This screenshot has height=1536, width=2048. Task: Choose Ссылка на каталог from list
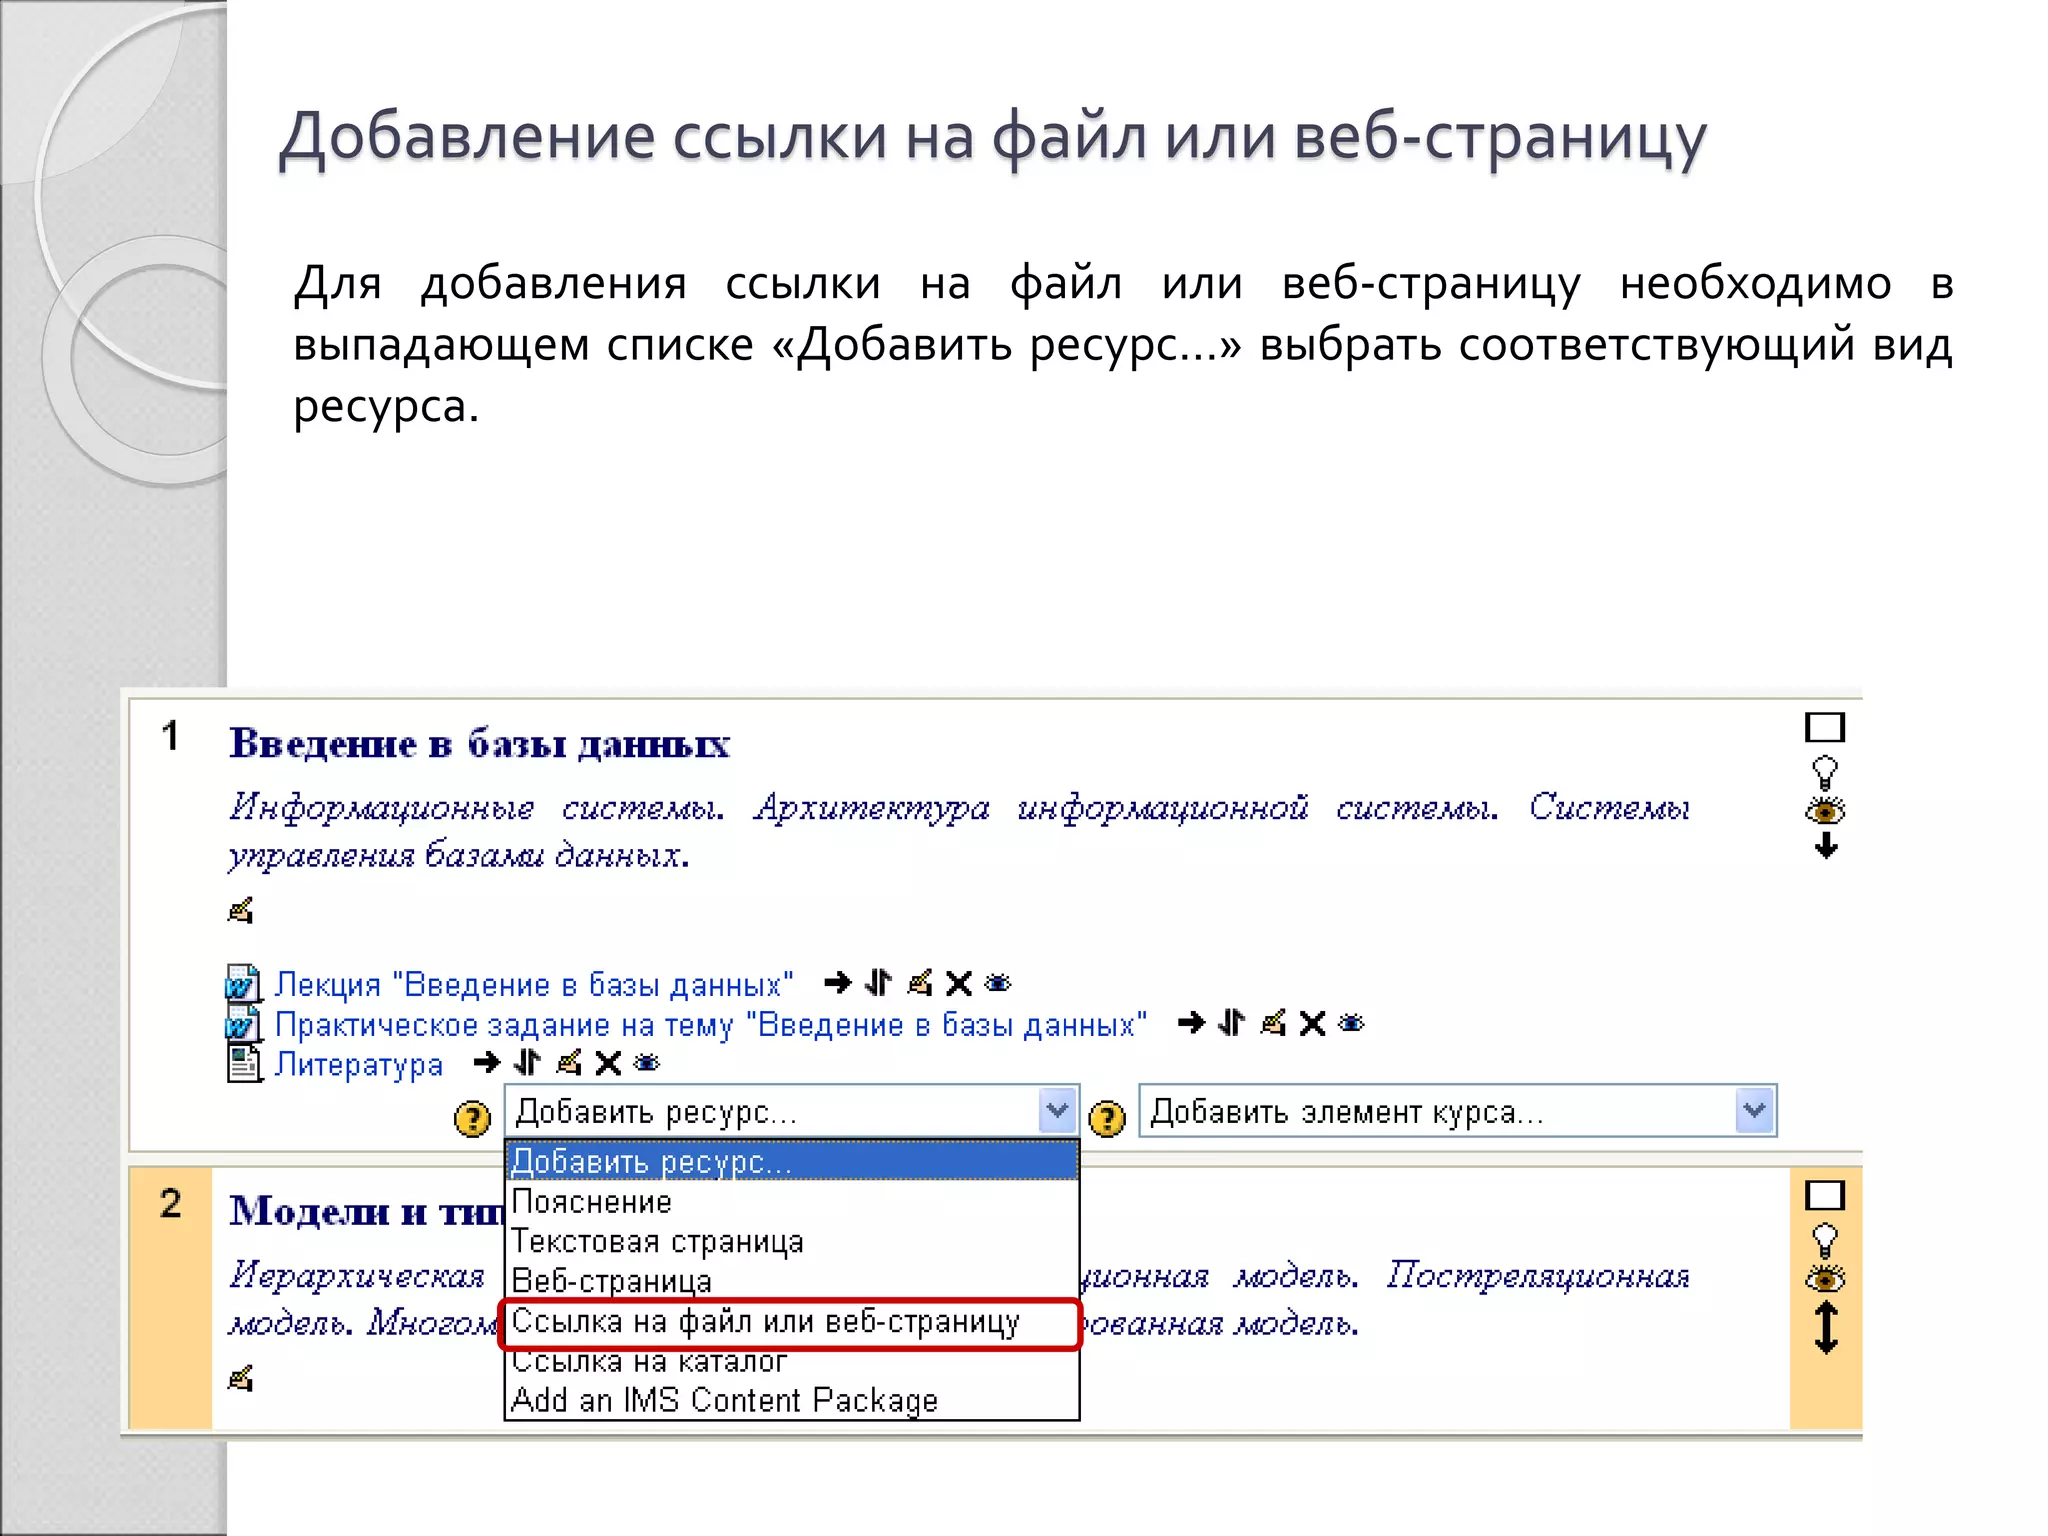click(792, 1362)
